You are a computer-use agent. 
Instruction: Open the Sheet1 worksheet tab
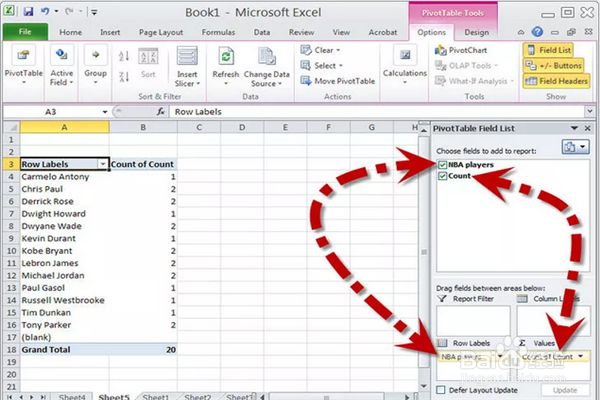tap(155, 397)
